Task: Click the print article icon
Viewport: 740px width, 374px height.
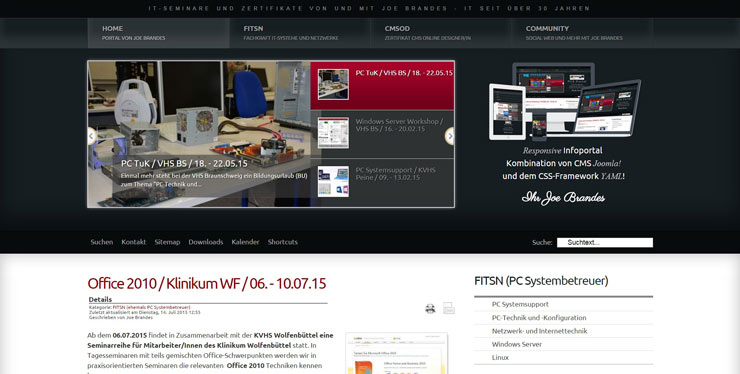Action: [x=430, y=309]
